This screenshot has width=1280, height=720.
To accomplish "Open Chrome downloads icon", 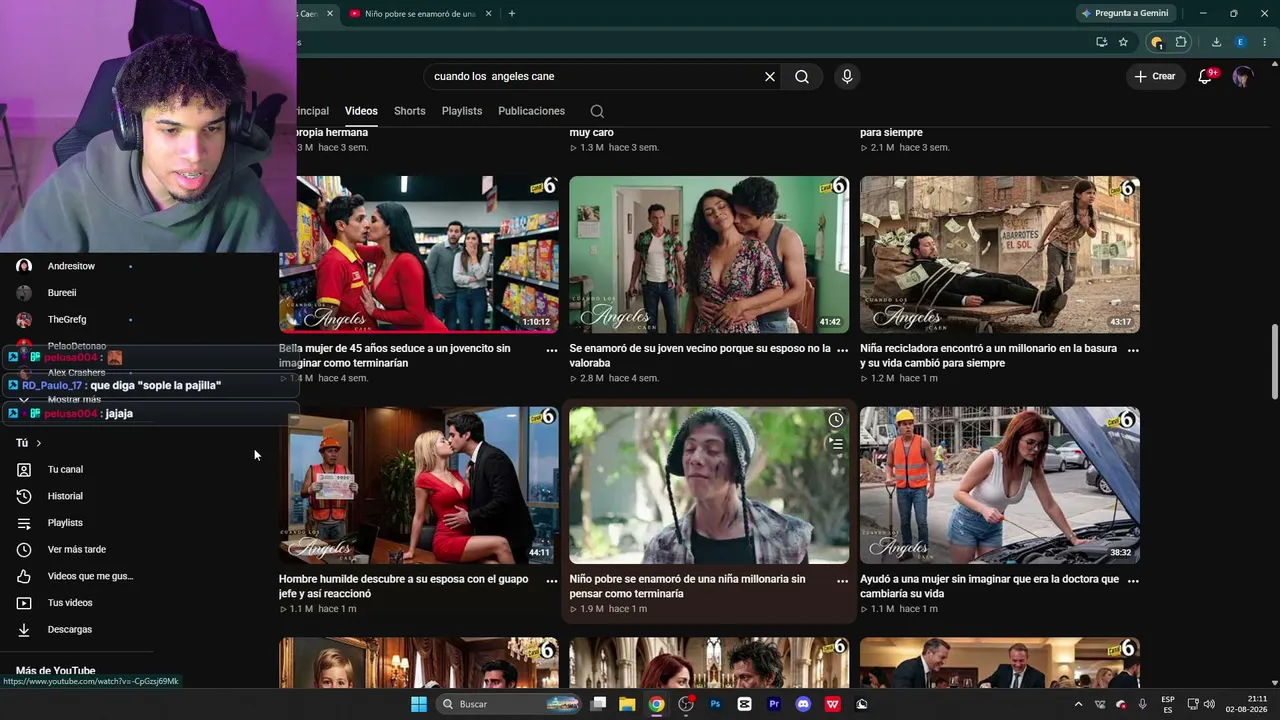I will [1216, 42].
